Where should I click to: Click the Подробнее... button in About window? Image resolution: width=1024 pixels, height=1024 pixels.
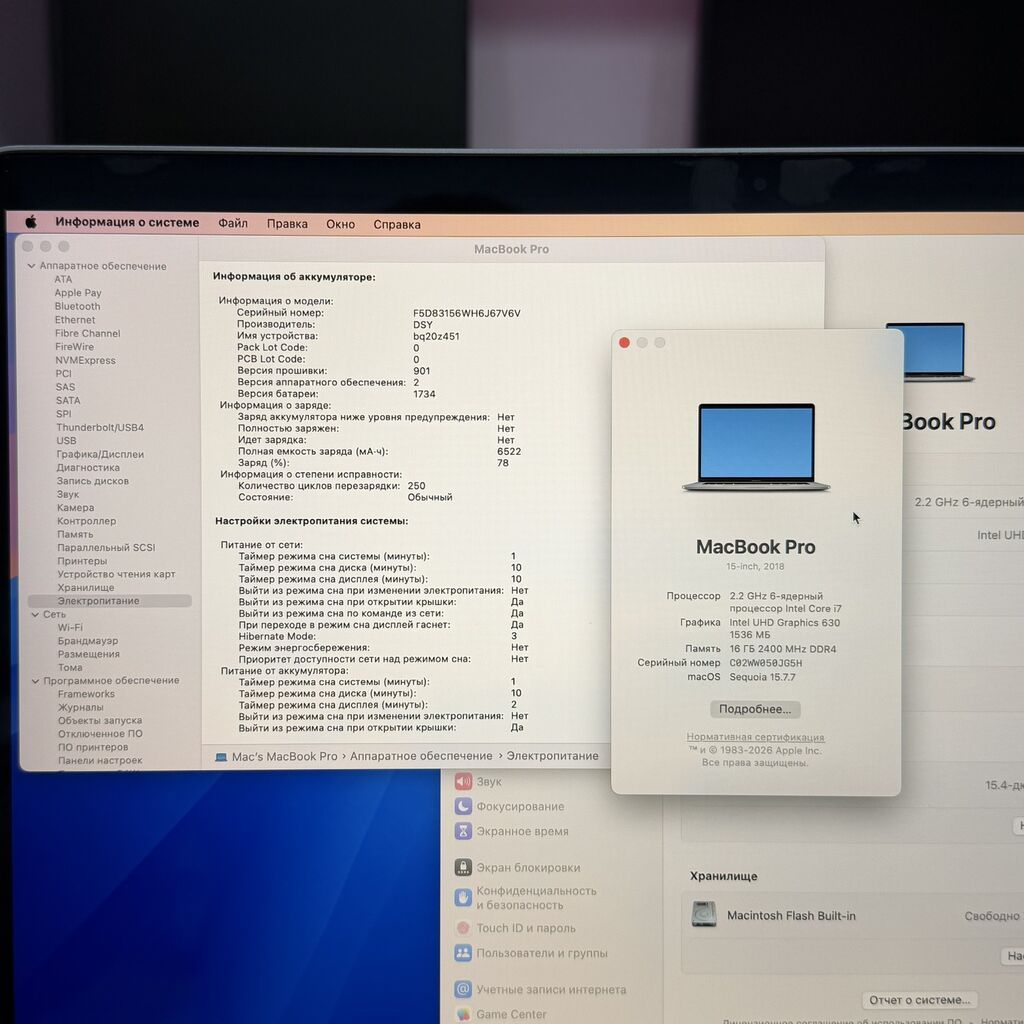pos(755,709)
